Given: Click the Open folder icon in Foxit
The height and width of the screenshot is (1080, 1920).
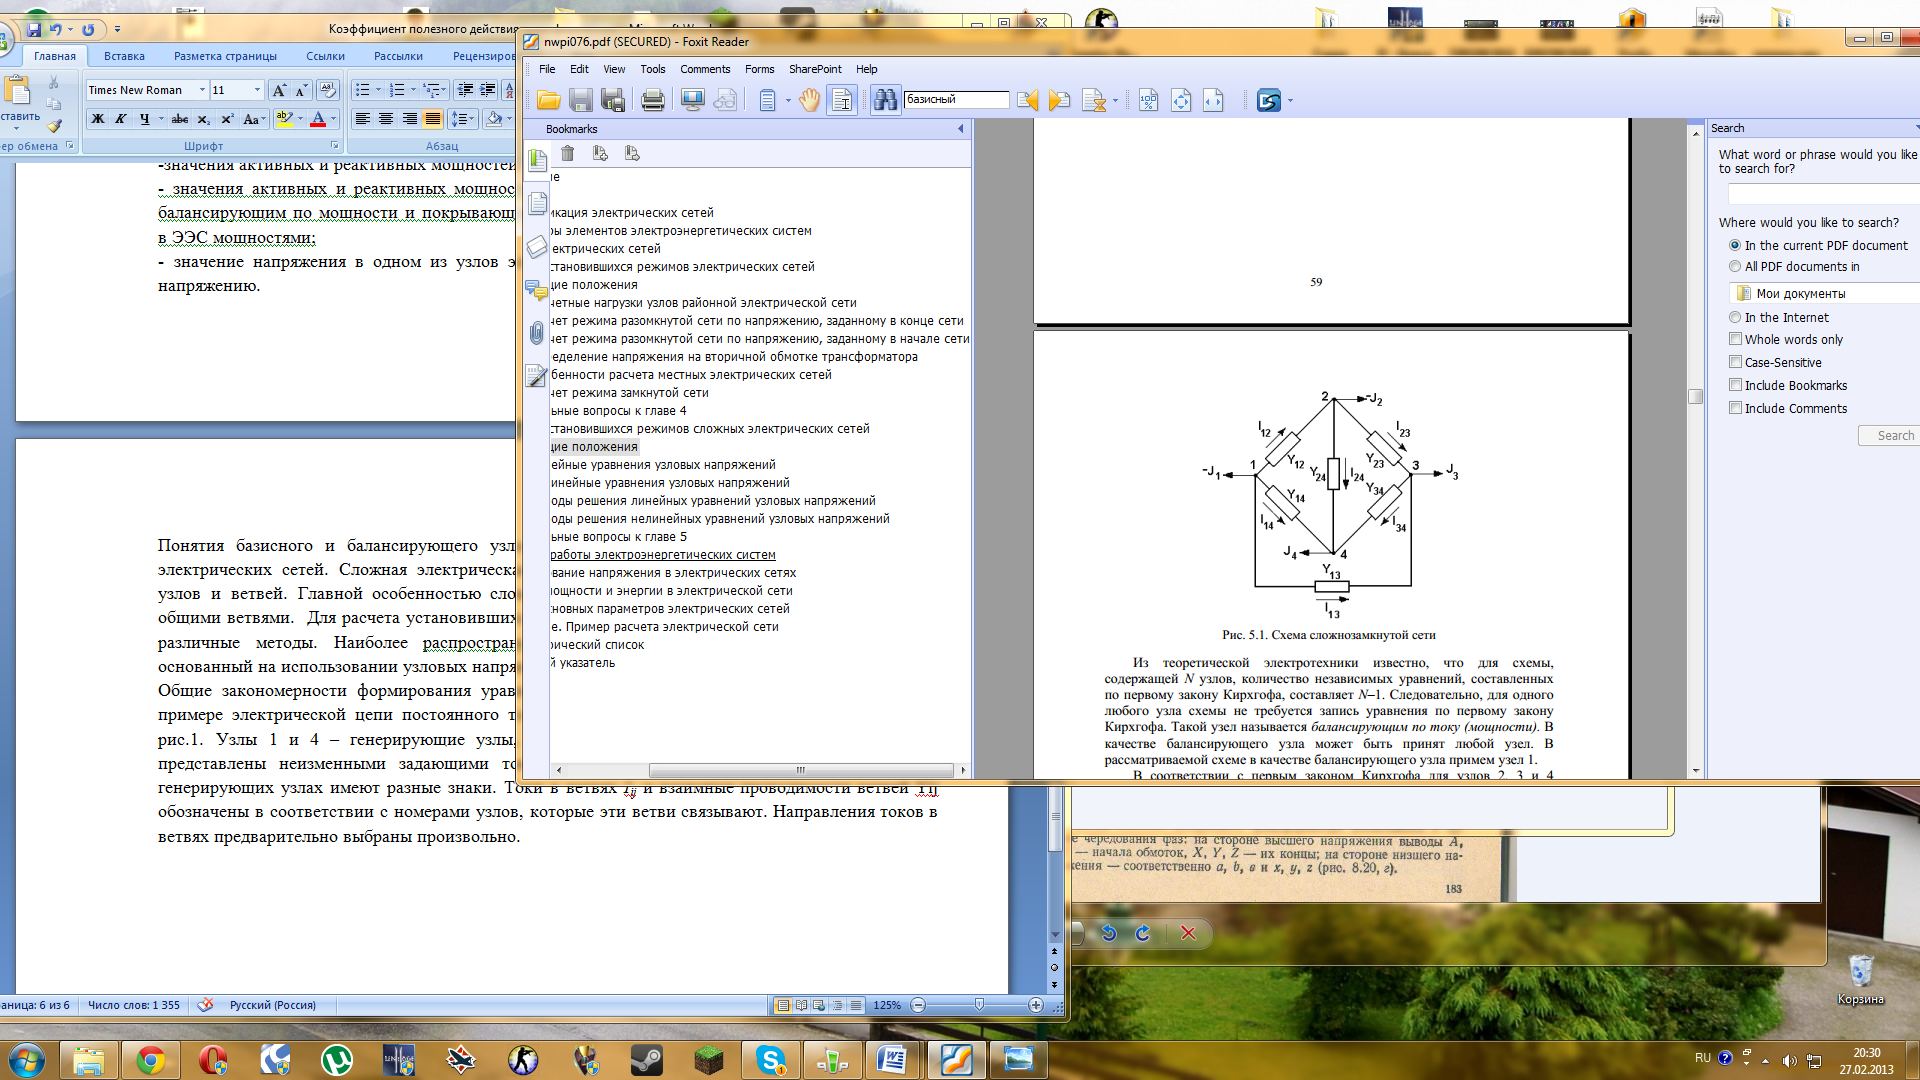Looking at the screenshot, I should coord(548,100).
